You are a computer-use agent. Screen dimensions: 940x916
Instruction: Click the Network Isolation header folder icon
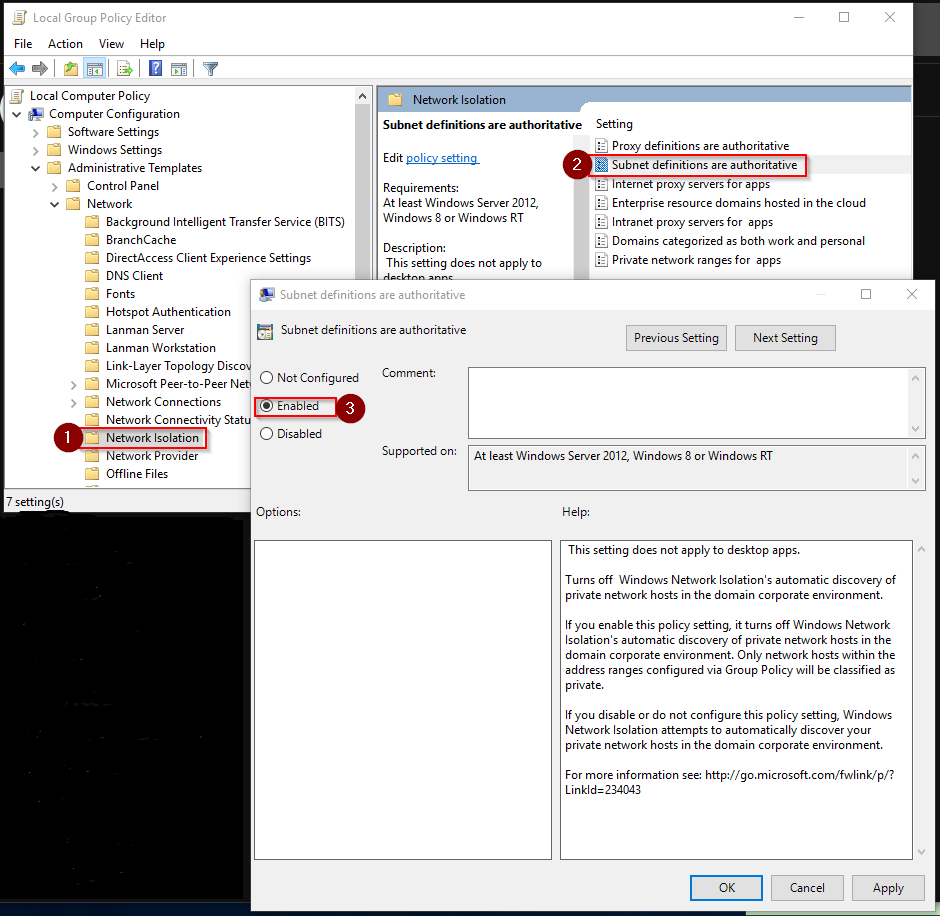[395, 100]
